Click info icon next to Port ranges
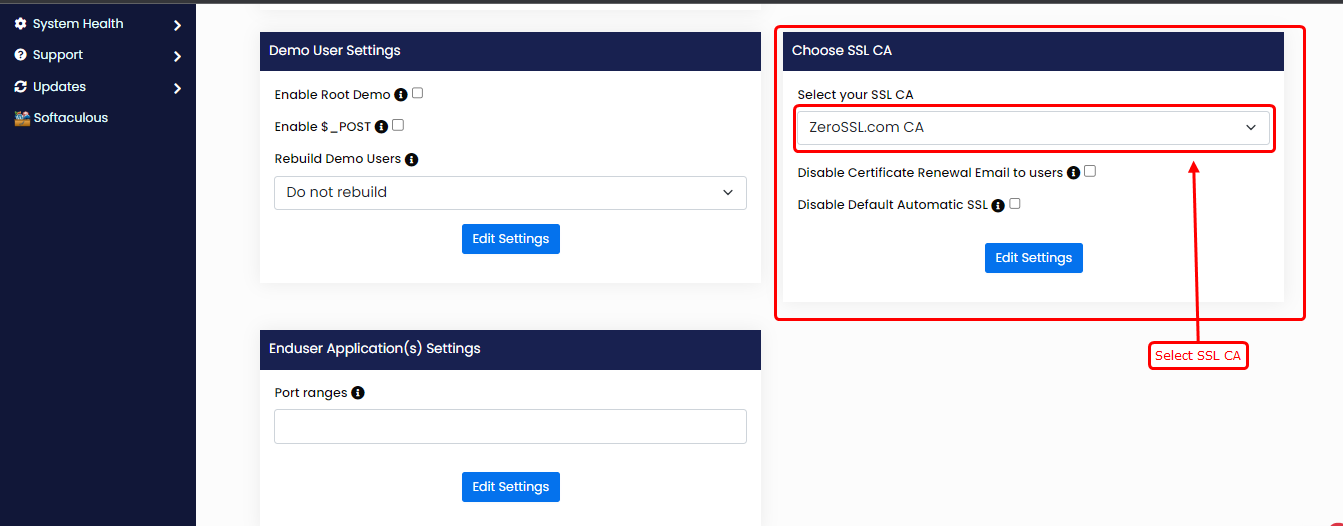Image resolution: width=1343 pixels, height=526 pixels. tap(358, 393)
